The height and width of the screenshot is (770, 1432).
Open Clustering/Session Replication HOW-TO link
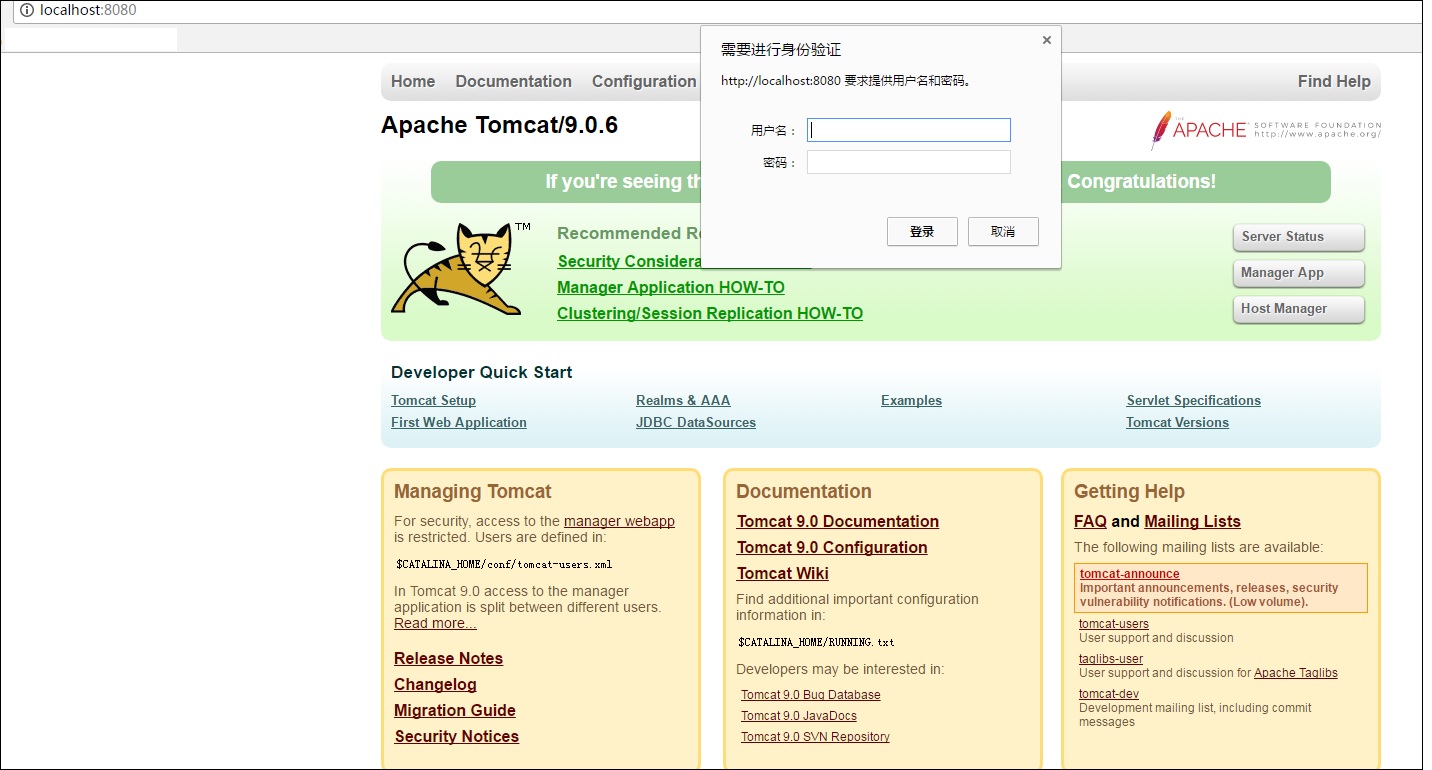710,314
